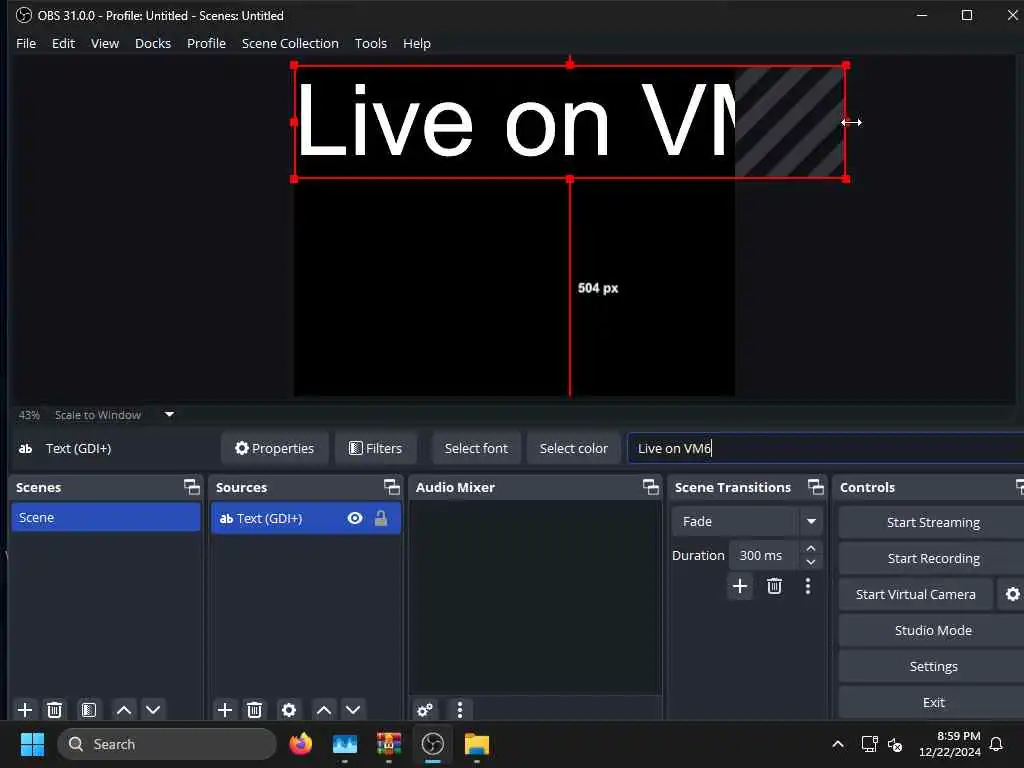Pop out the Scenes dock

192,487
